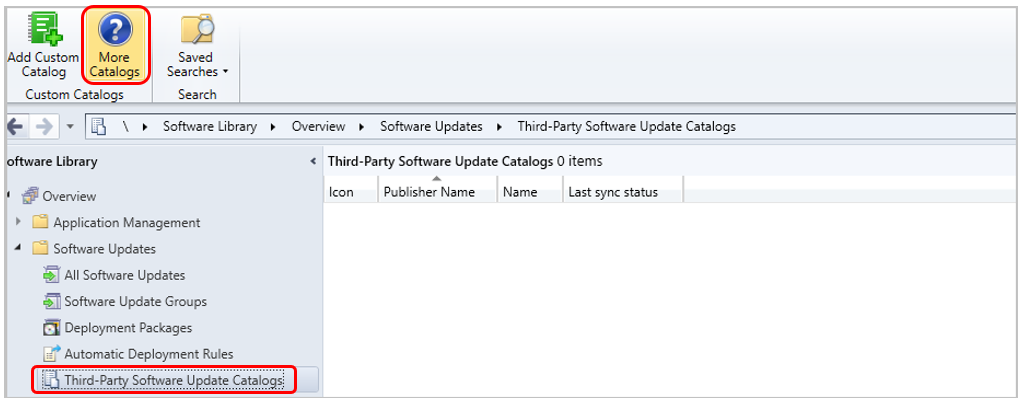
Task: Click the Overview node icon
Action: tap(31, 196)
